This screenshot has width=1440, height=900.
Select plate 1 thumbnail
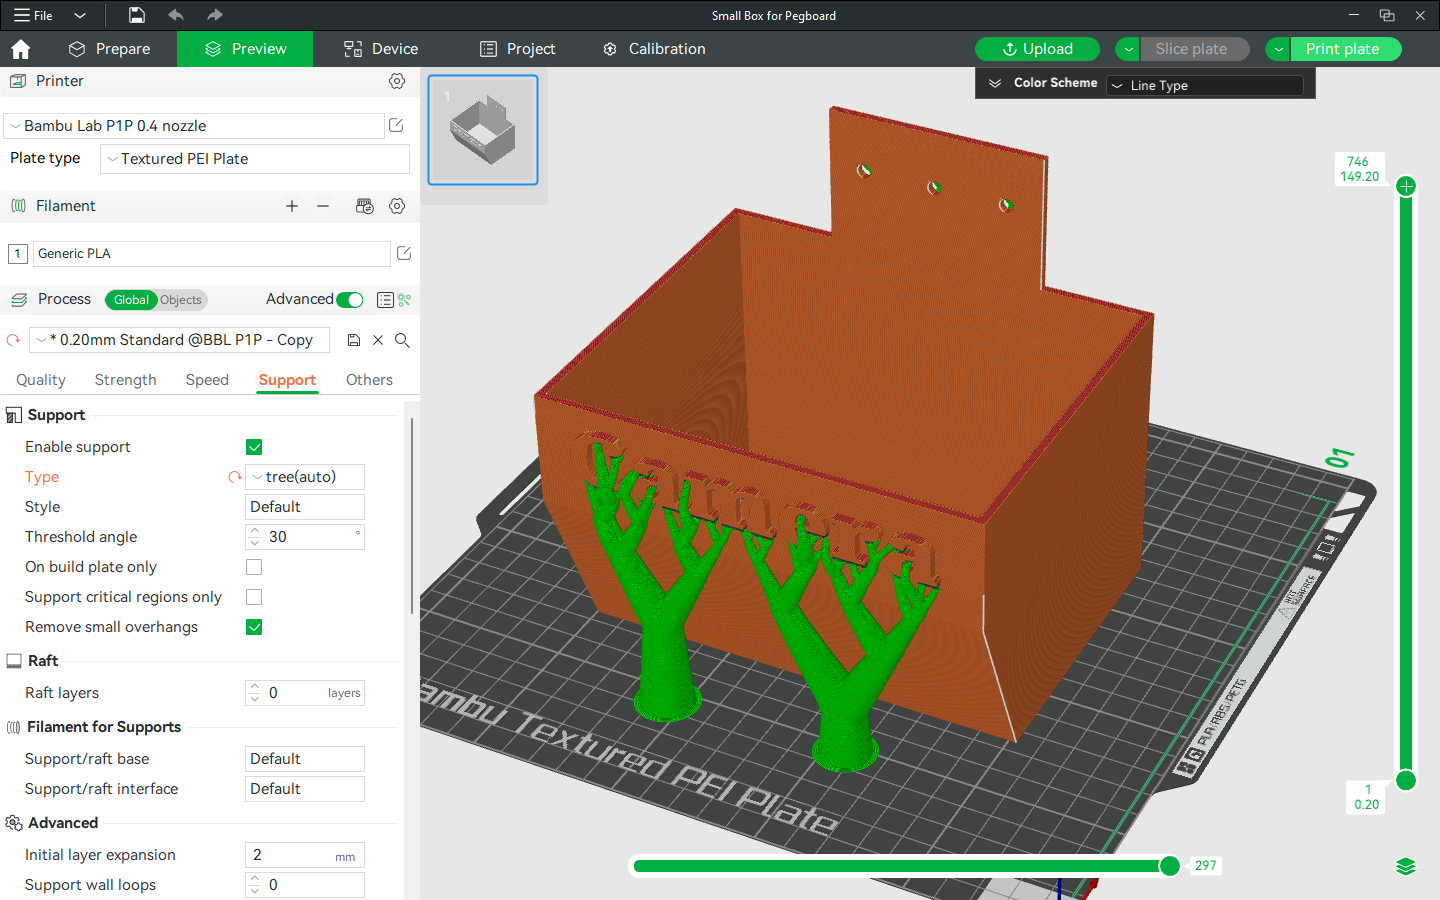483,130
